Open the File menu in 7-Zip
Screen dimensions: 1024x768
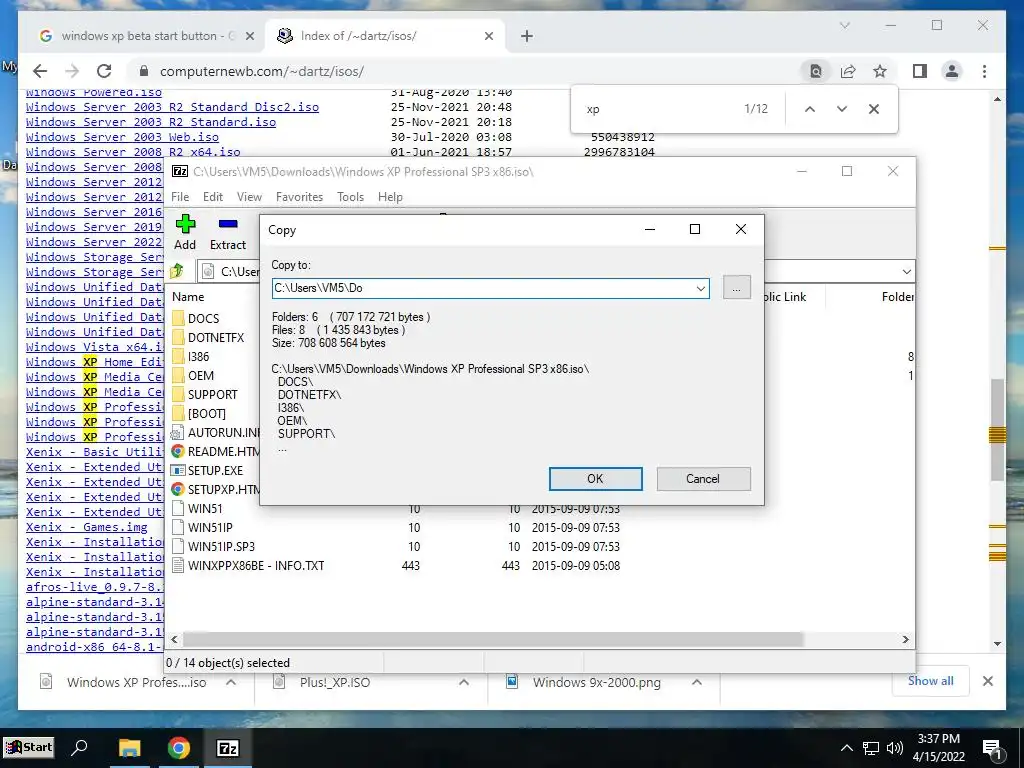(x=180, y=197)
